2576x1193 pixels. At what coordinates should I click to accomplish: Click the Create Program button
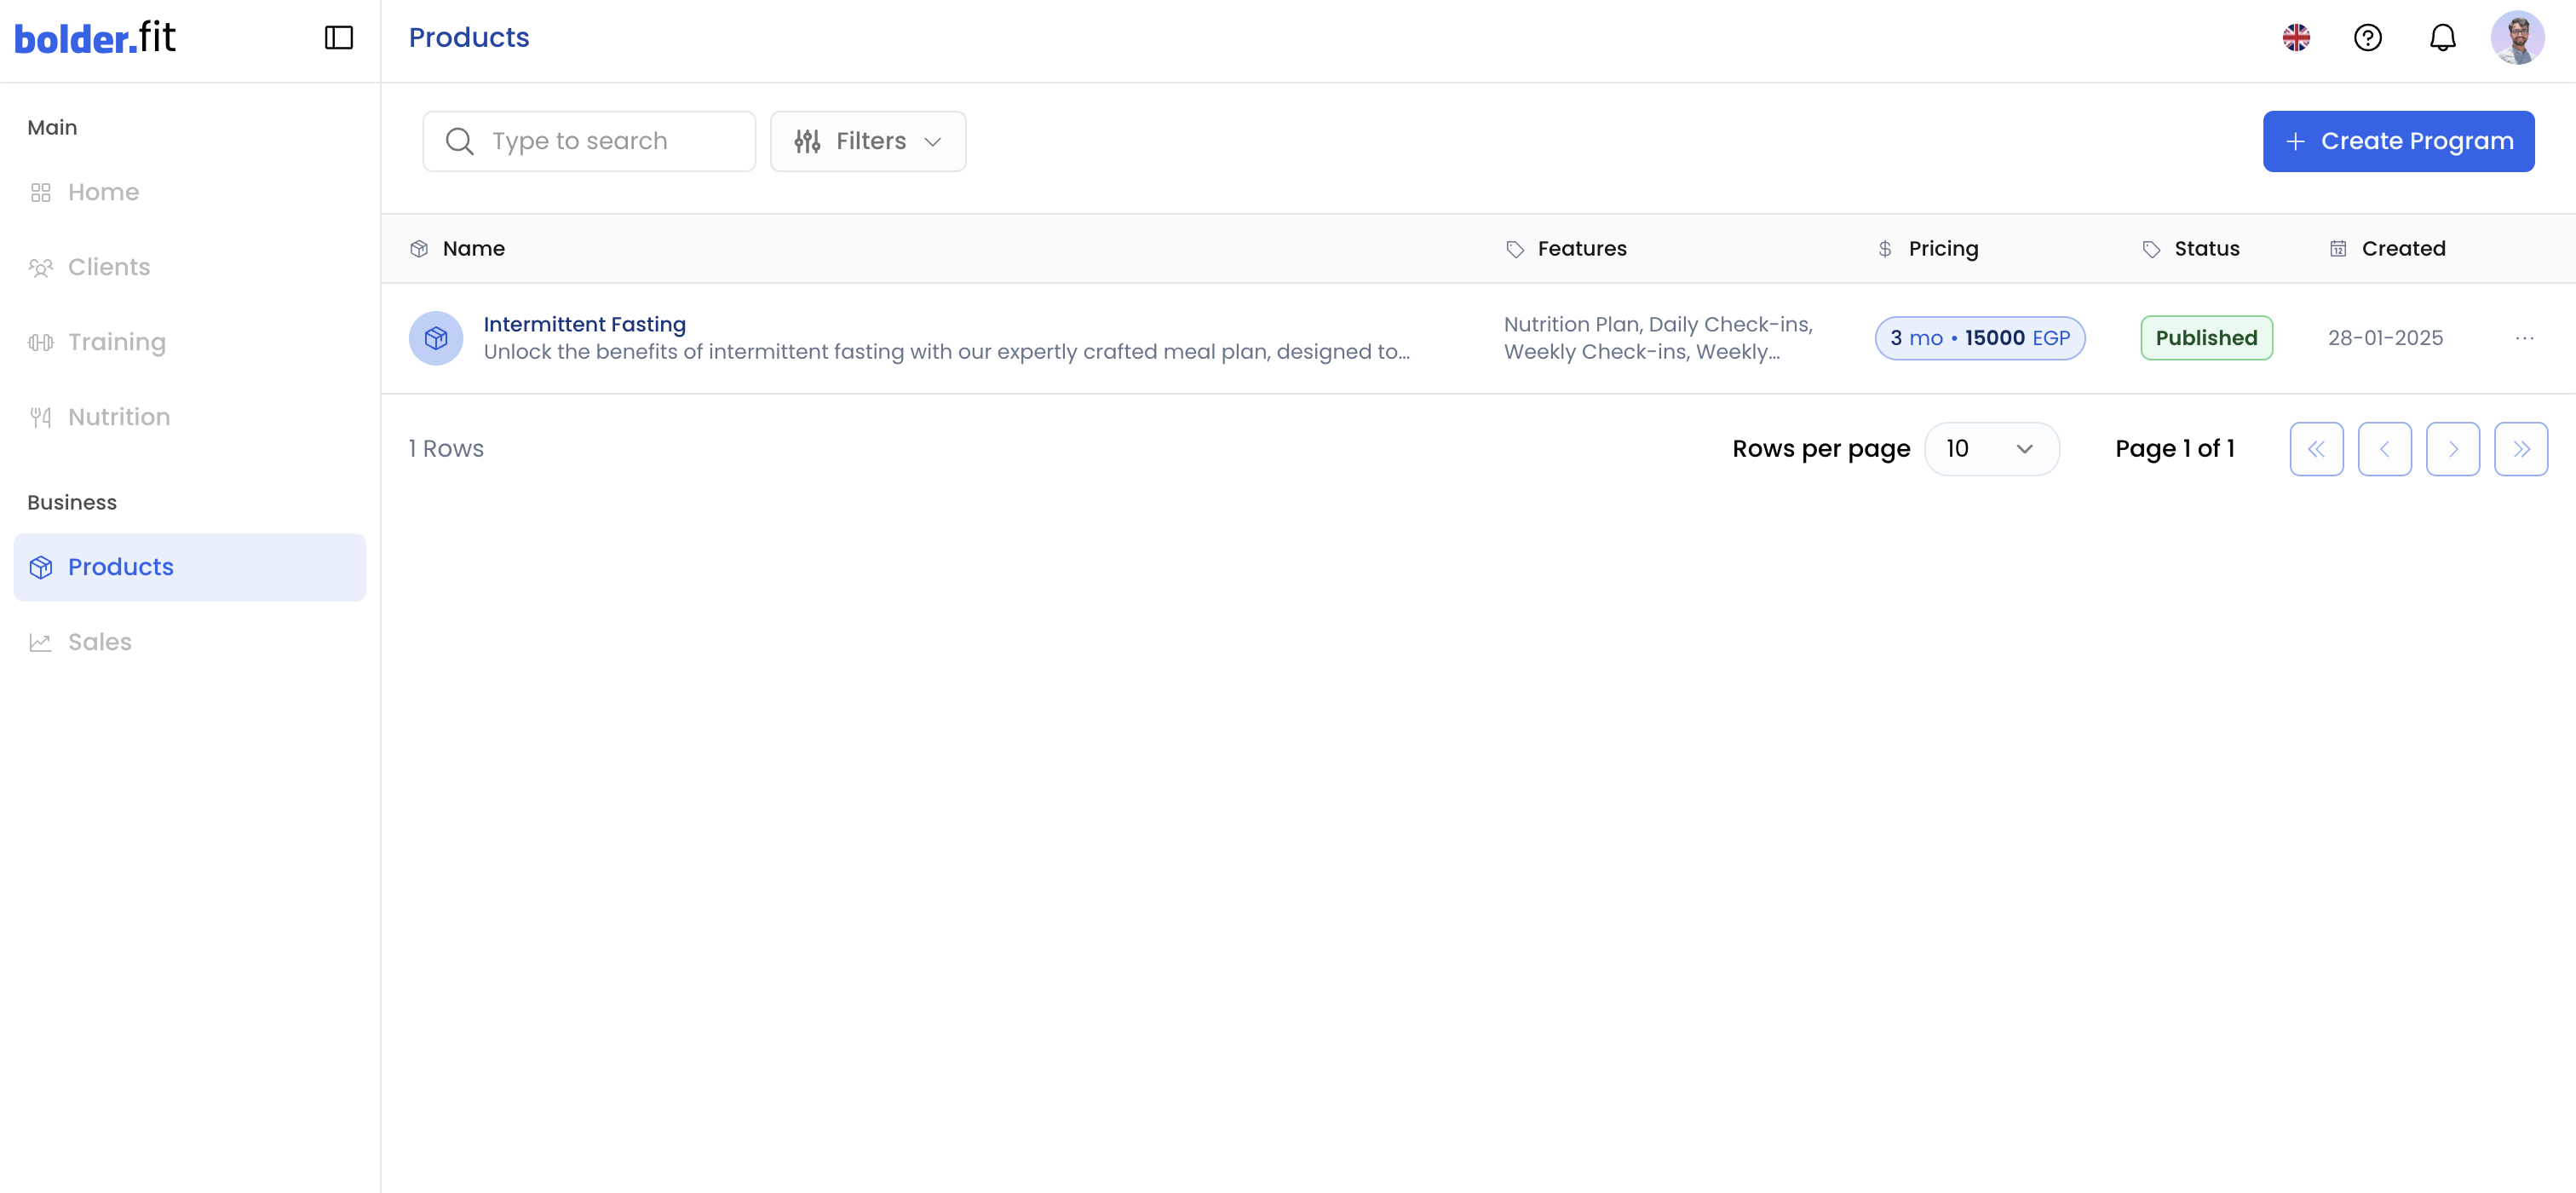2398,141
